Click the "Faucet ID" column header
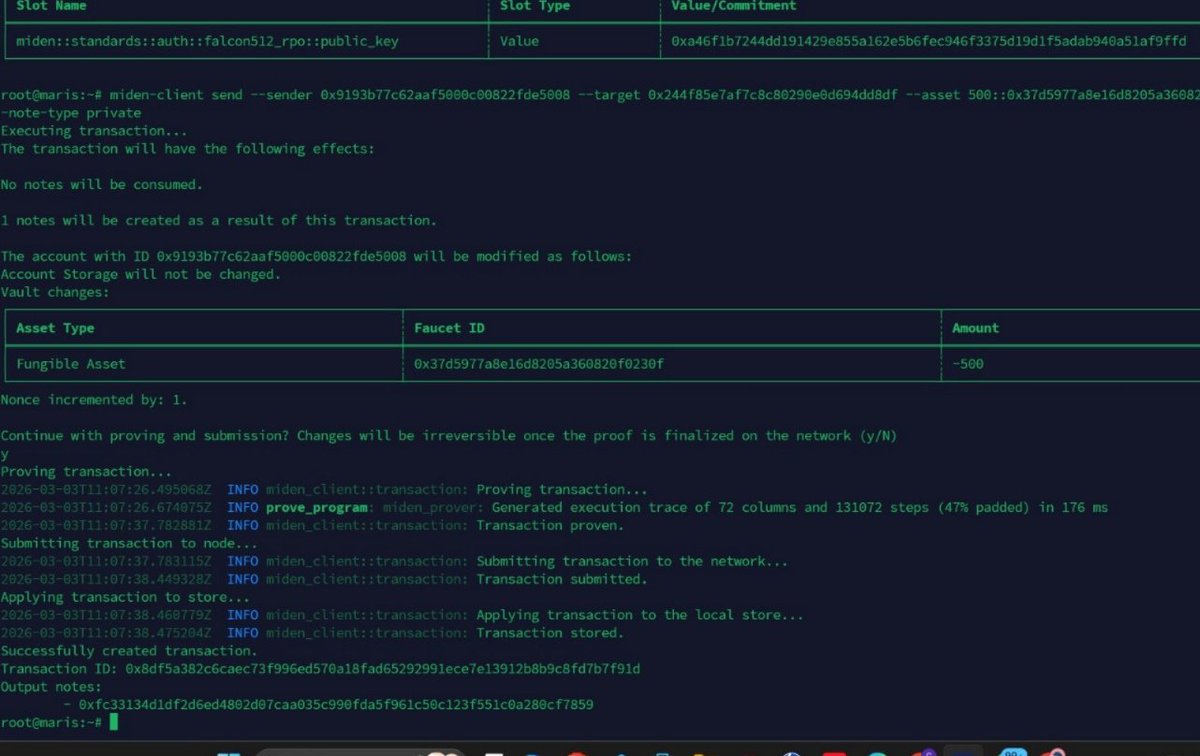This screenshot has height=756, width=1200. tap(449, 328)
